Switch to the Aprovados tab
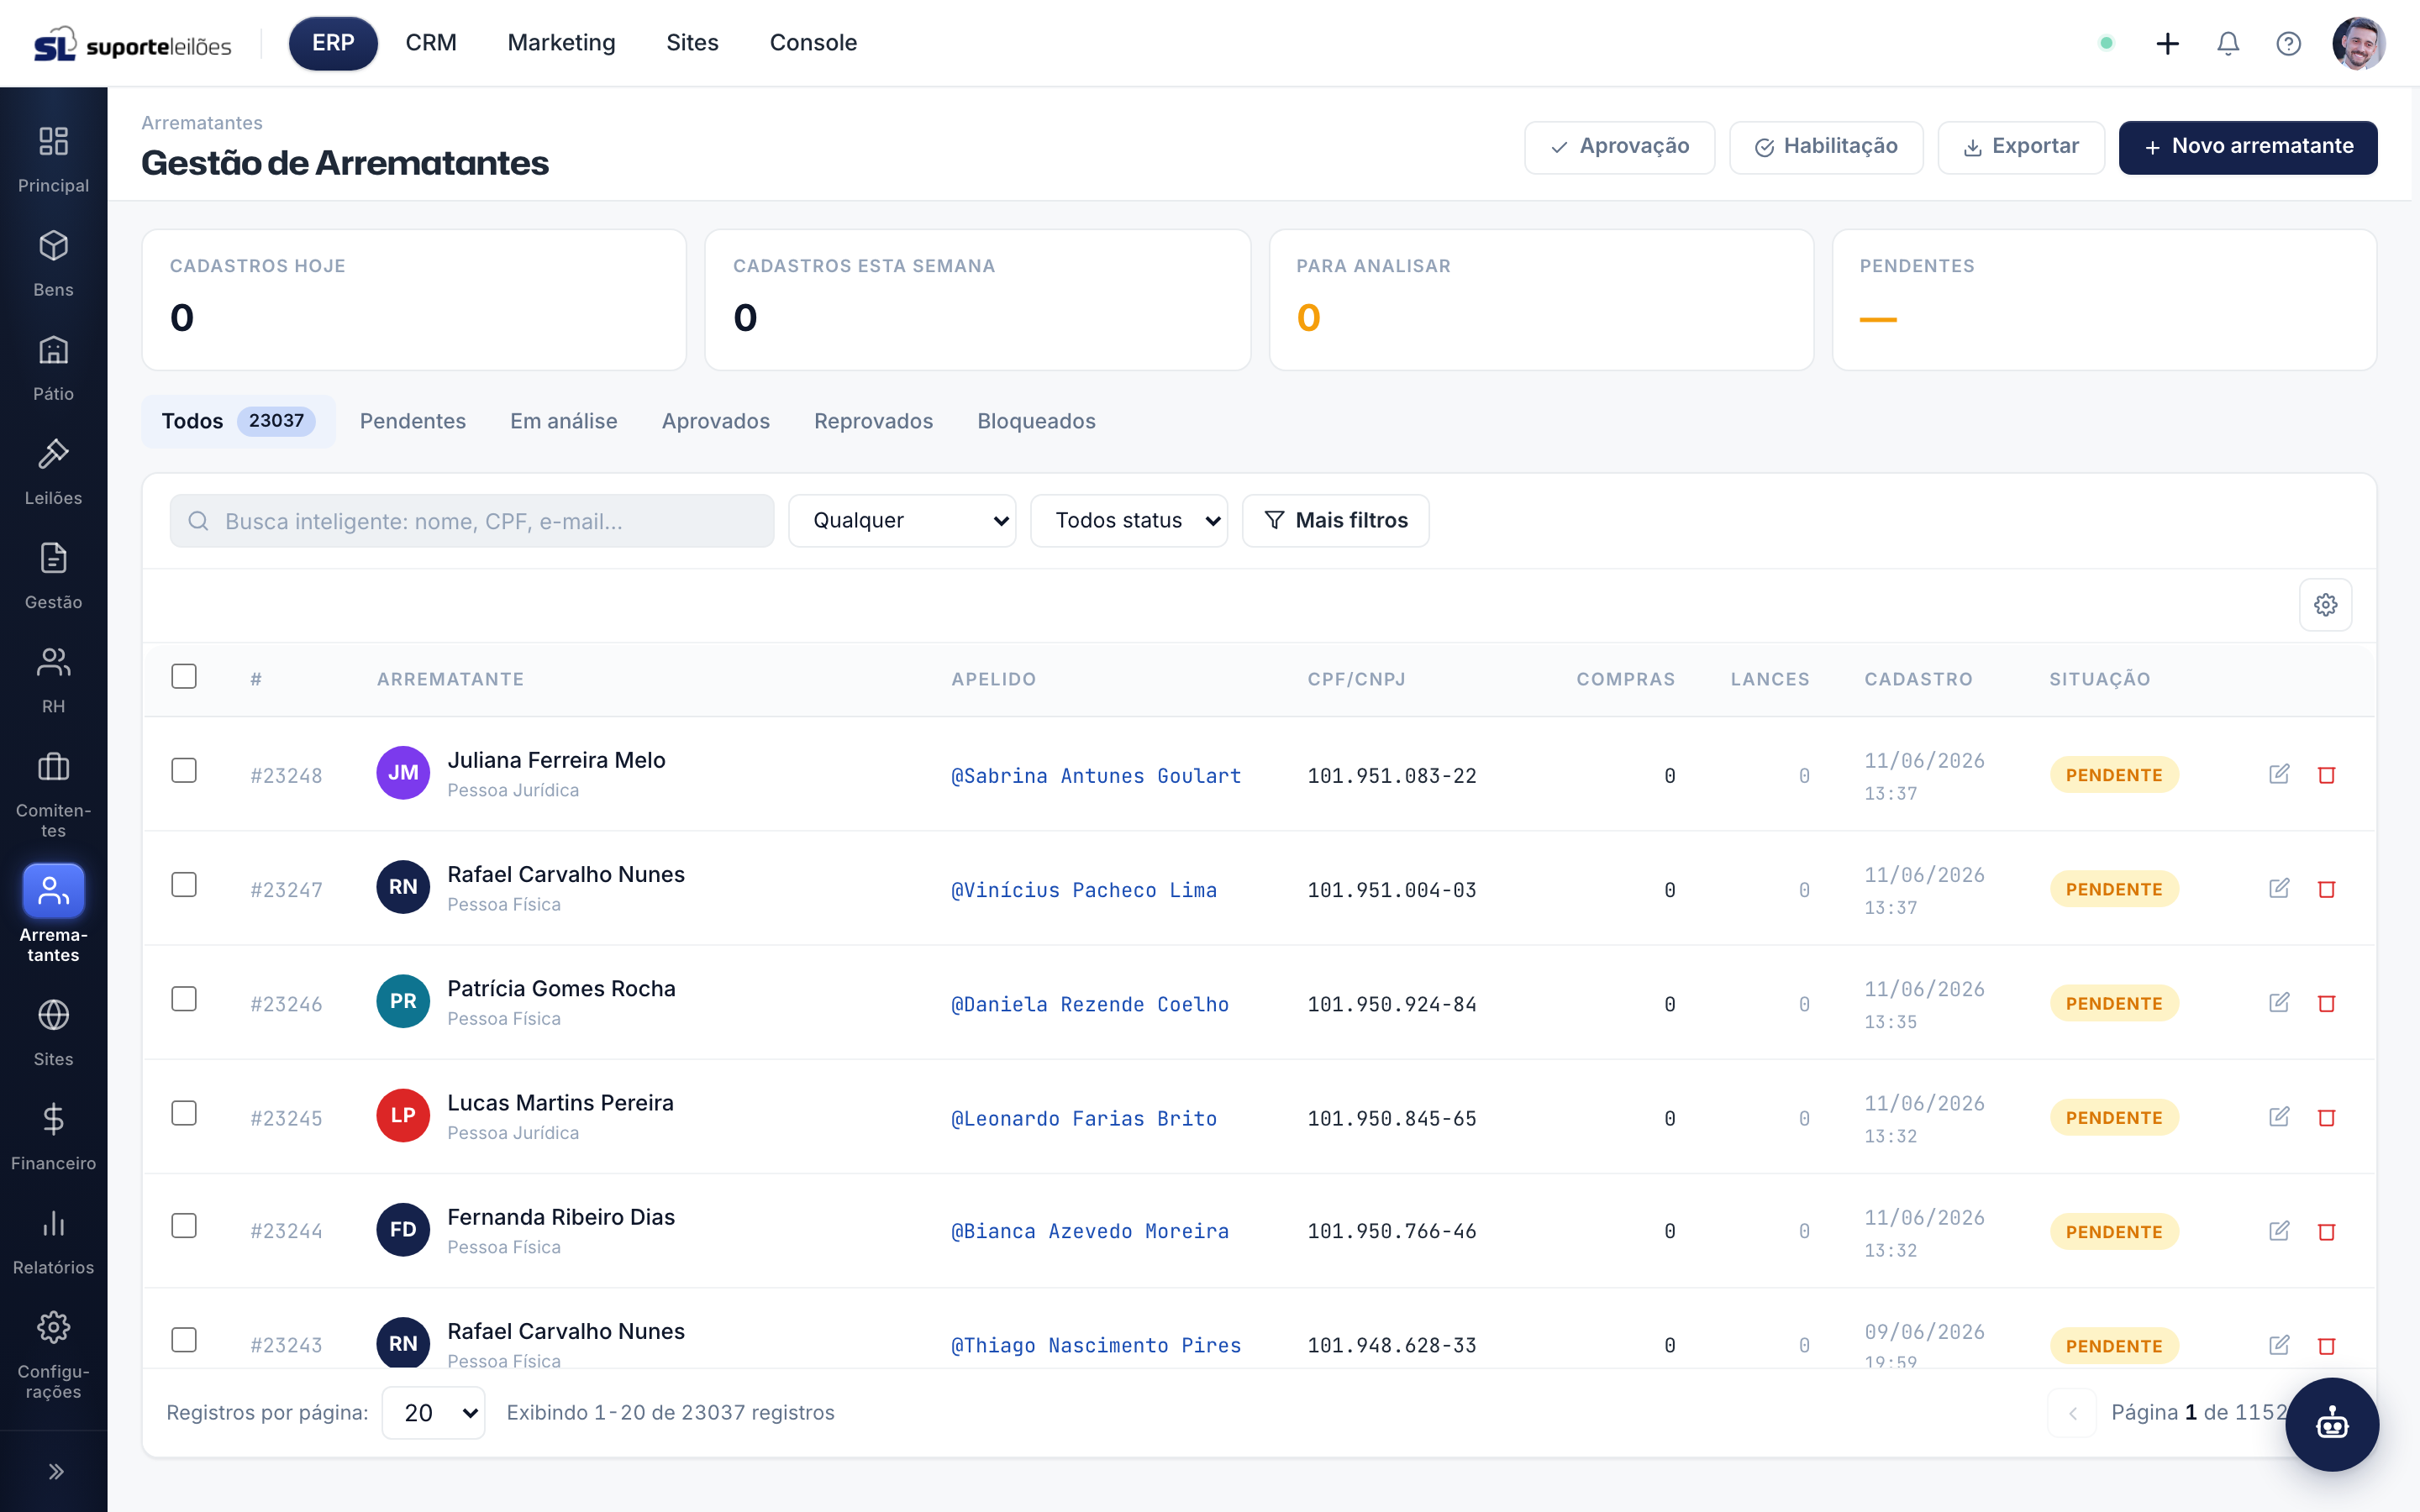2420x1512 pixels. 716,421
